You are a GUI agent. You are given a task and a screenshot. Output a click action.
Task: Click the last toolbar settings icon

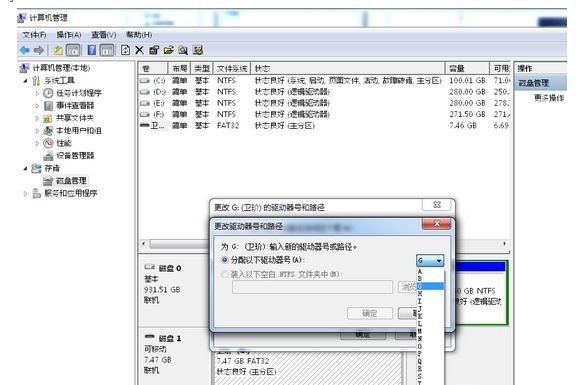[198, 50]
